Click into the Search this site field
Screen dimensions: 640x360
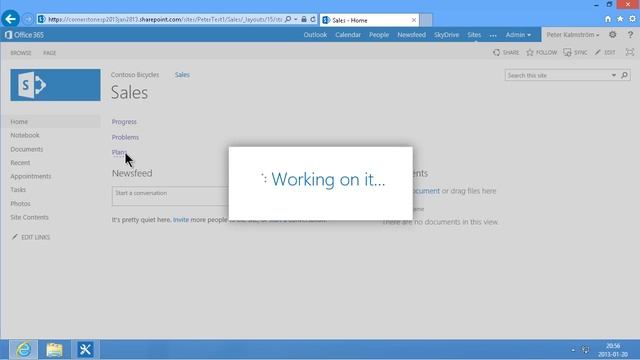pyautogui.click(x=557, y=76)
